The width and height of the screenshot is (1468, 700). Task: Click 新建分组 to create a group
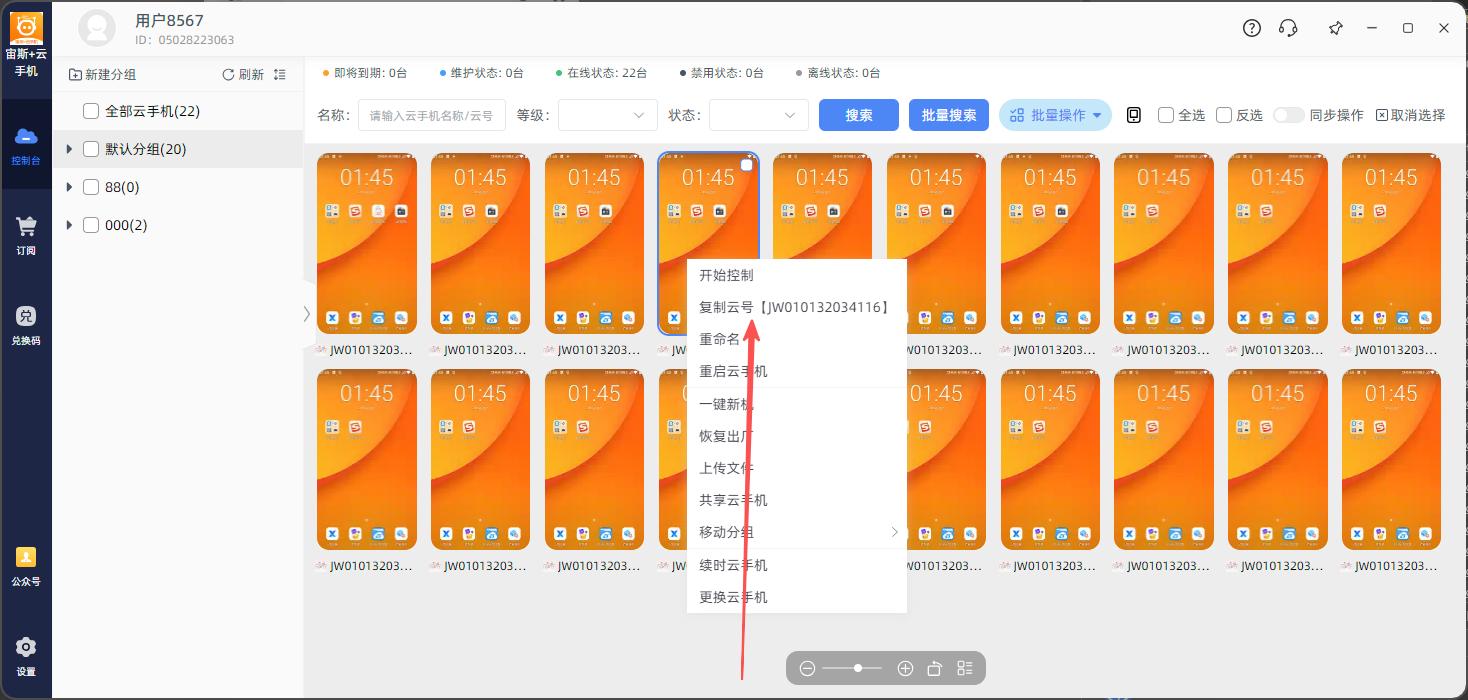point(102,75)
